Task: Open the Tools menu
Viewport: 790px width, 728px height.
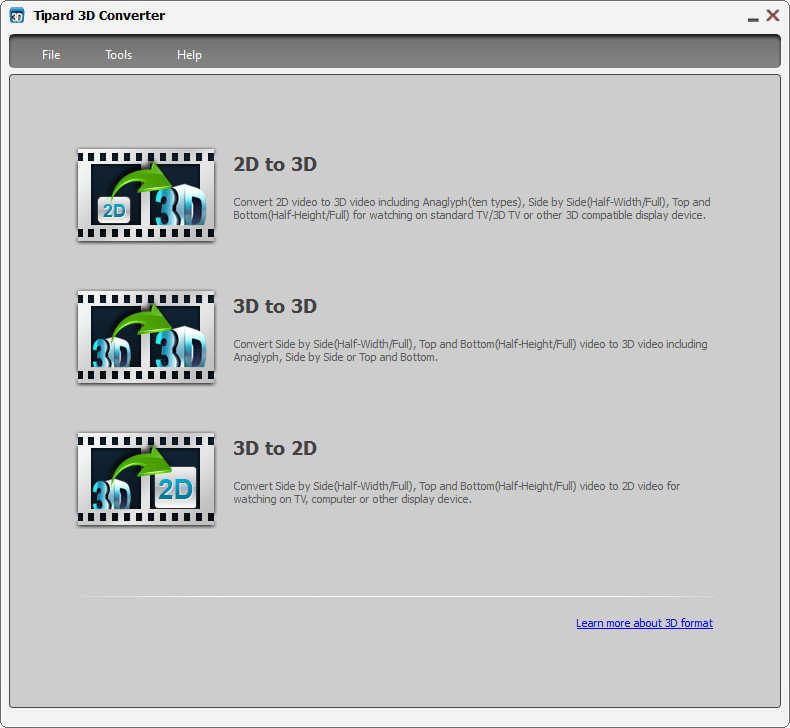Action: (x=118, y=54)
